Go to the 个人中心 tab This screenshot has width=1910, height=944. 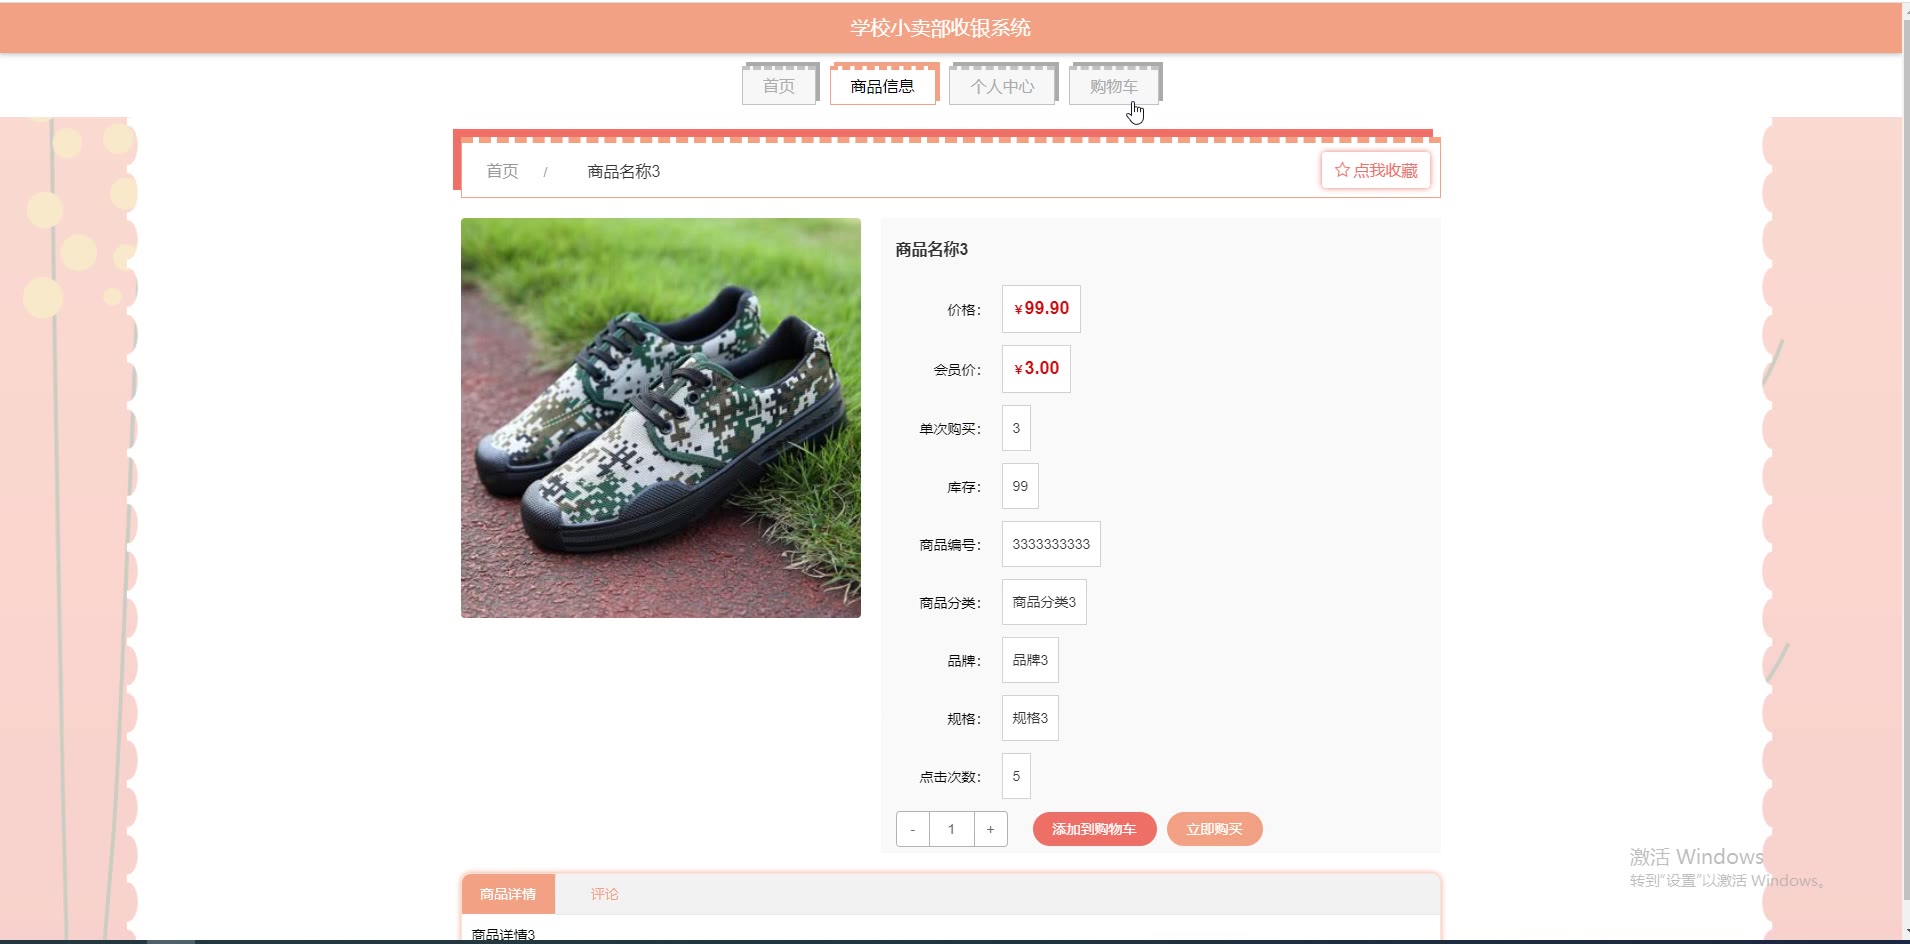(x=1002, y=86)
